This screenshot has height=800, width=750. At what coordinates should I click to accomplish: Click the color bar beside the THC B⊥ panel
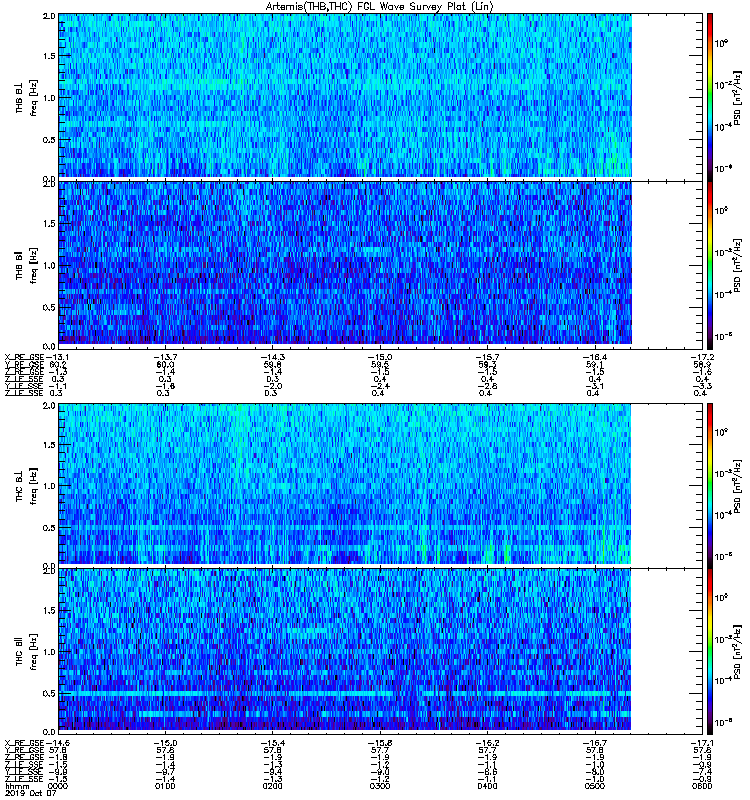(710, 485)
